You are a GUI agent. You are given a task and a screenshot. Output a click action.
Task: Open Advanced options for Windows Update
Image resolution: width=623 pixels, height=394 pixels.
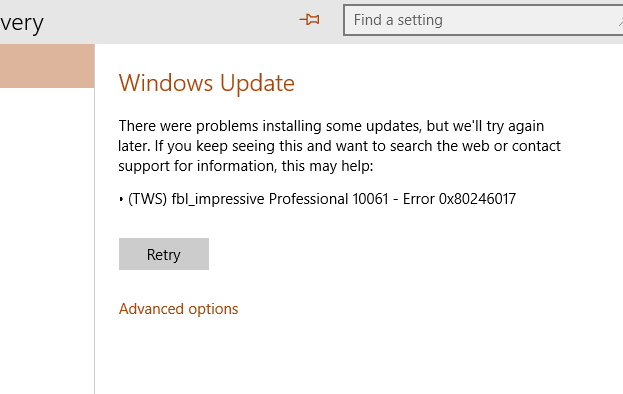coord(178,309)
